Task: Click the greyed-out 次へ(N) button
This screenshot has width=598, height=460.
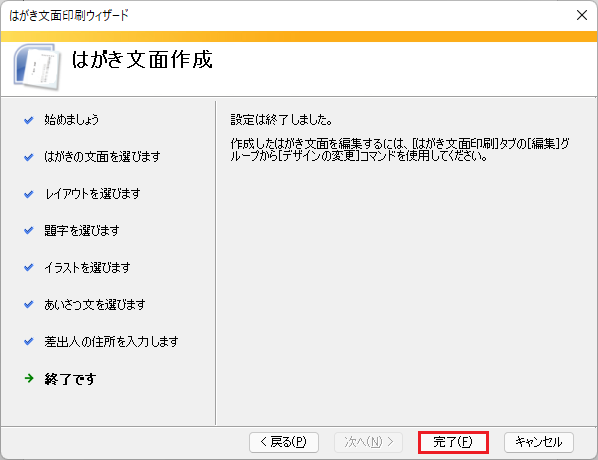Action: (x=368, y=442)
